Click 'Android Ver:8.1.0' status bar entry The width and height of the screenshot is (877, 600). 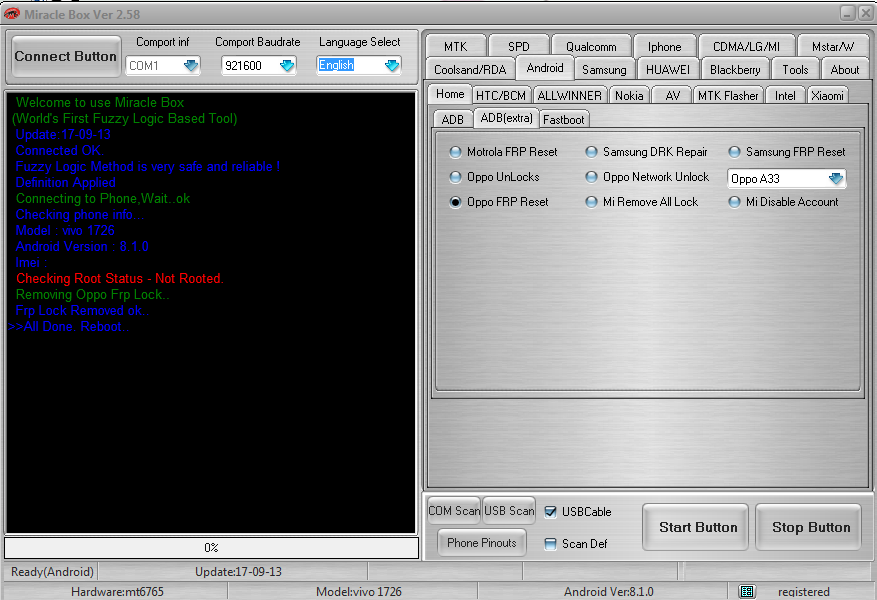coord(608,592)
